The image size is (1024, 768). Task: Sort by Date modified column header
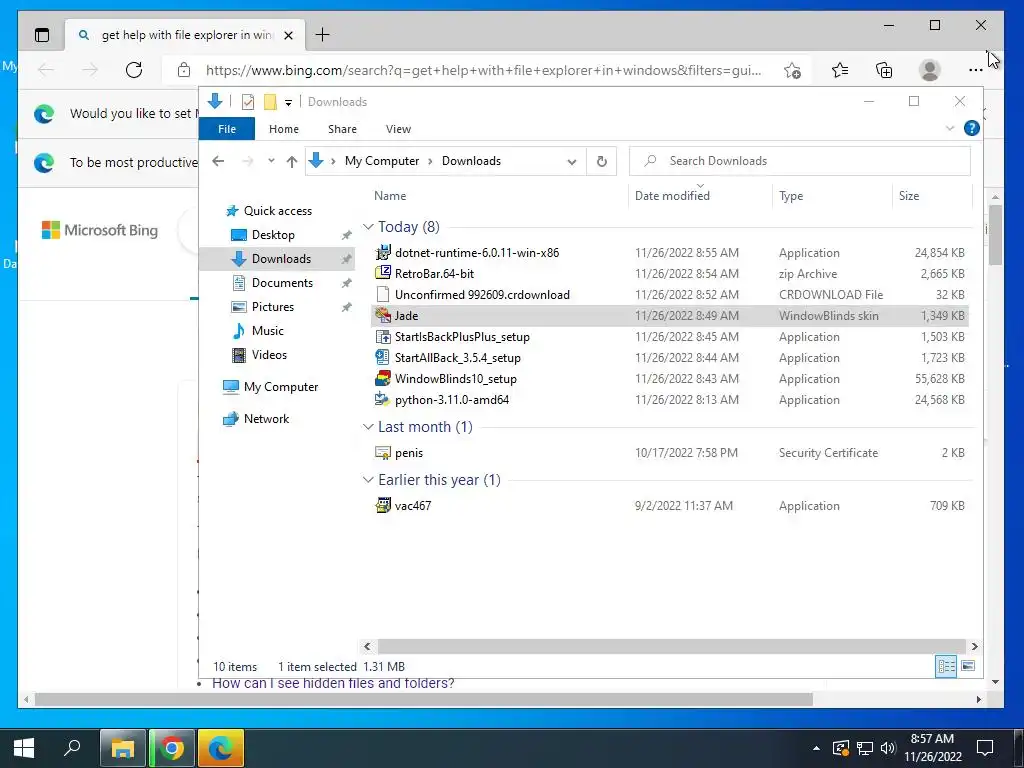(x=672, y=196)
